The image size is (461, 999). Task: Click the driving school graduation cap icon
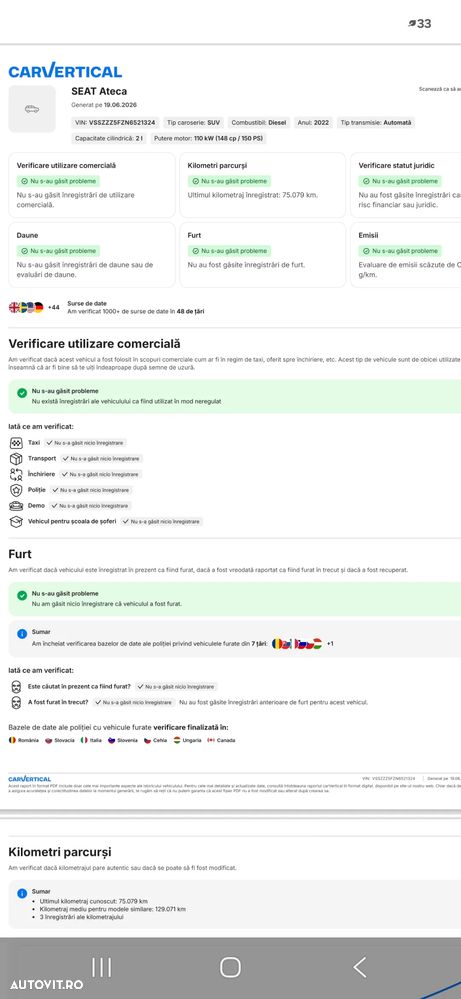pos(16,521)
